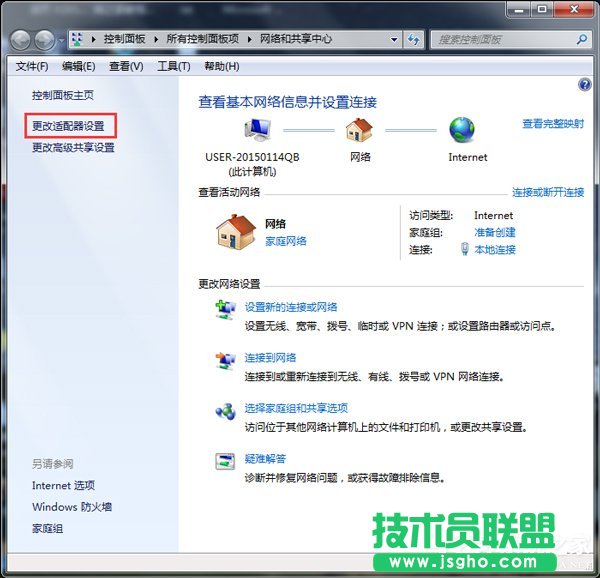Image resolution: width=600 pixels, height=578 pixels.
Task: Select the 控制面板 breadcrumb
Action: tap(124, 39)
